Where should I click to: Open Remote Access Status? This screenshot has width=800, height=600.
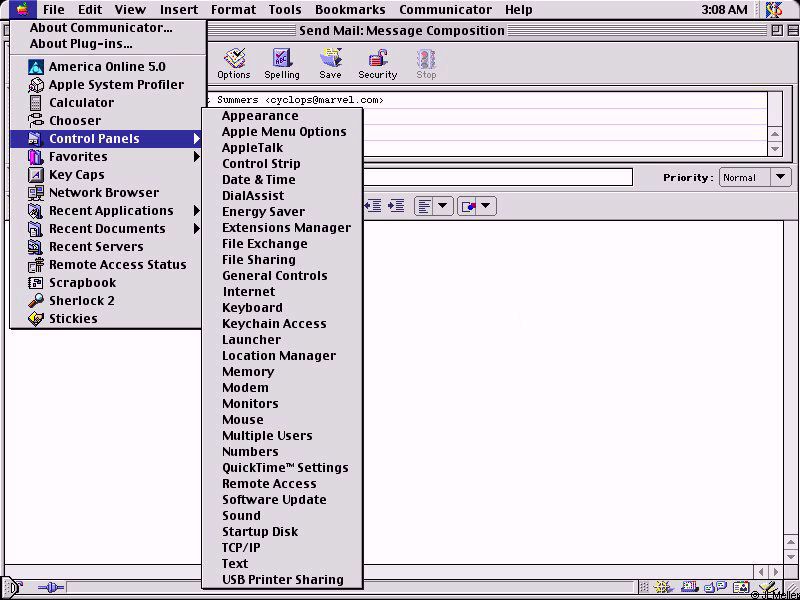107,265
